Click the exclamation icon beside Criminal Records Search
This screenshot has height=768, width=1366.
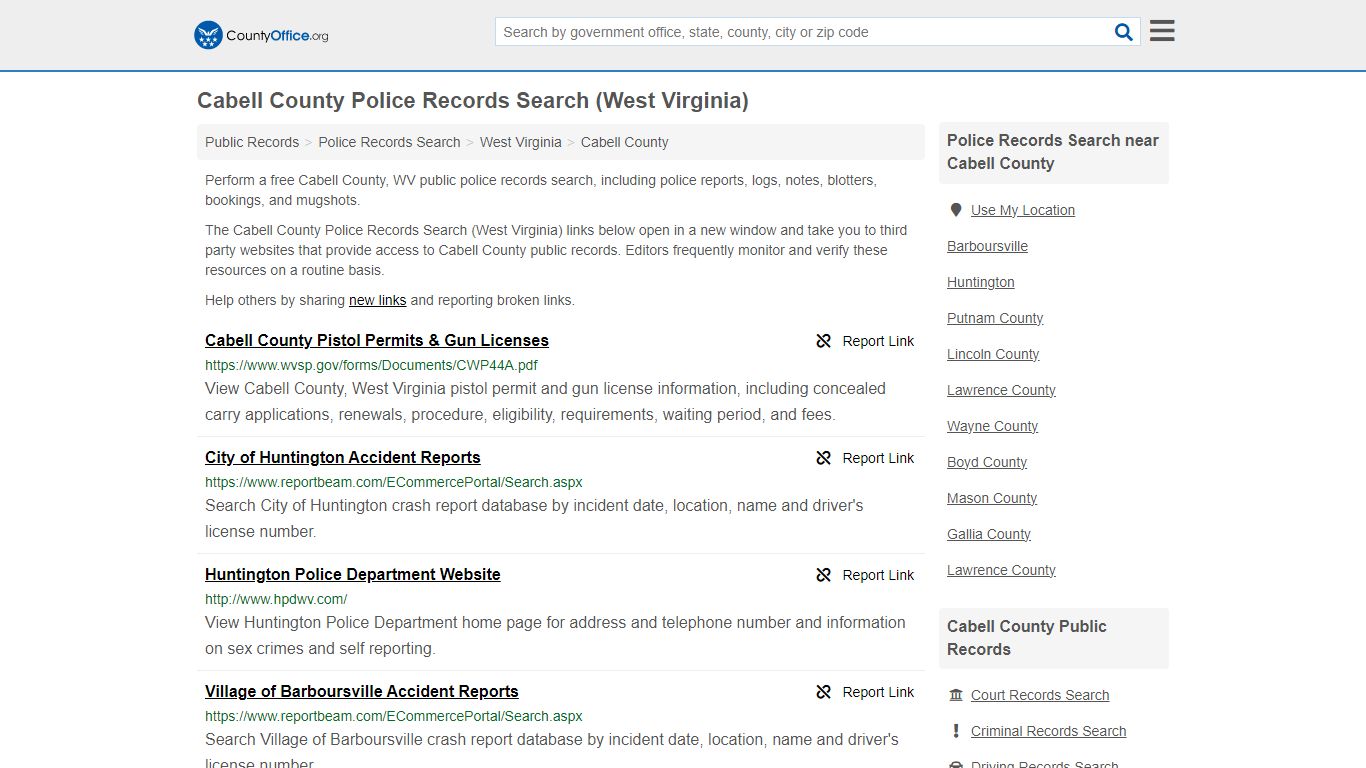pos(956,731)
